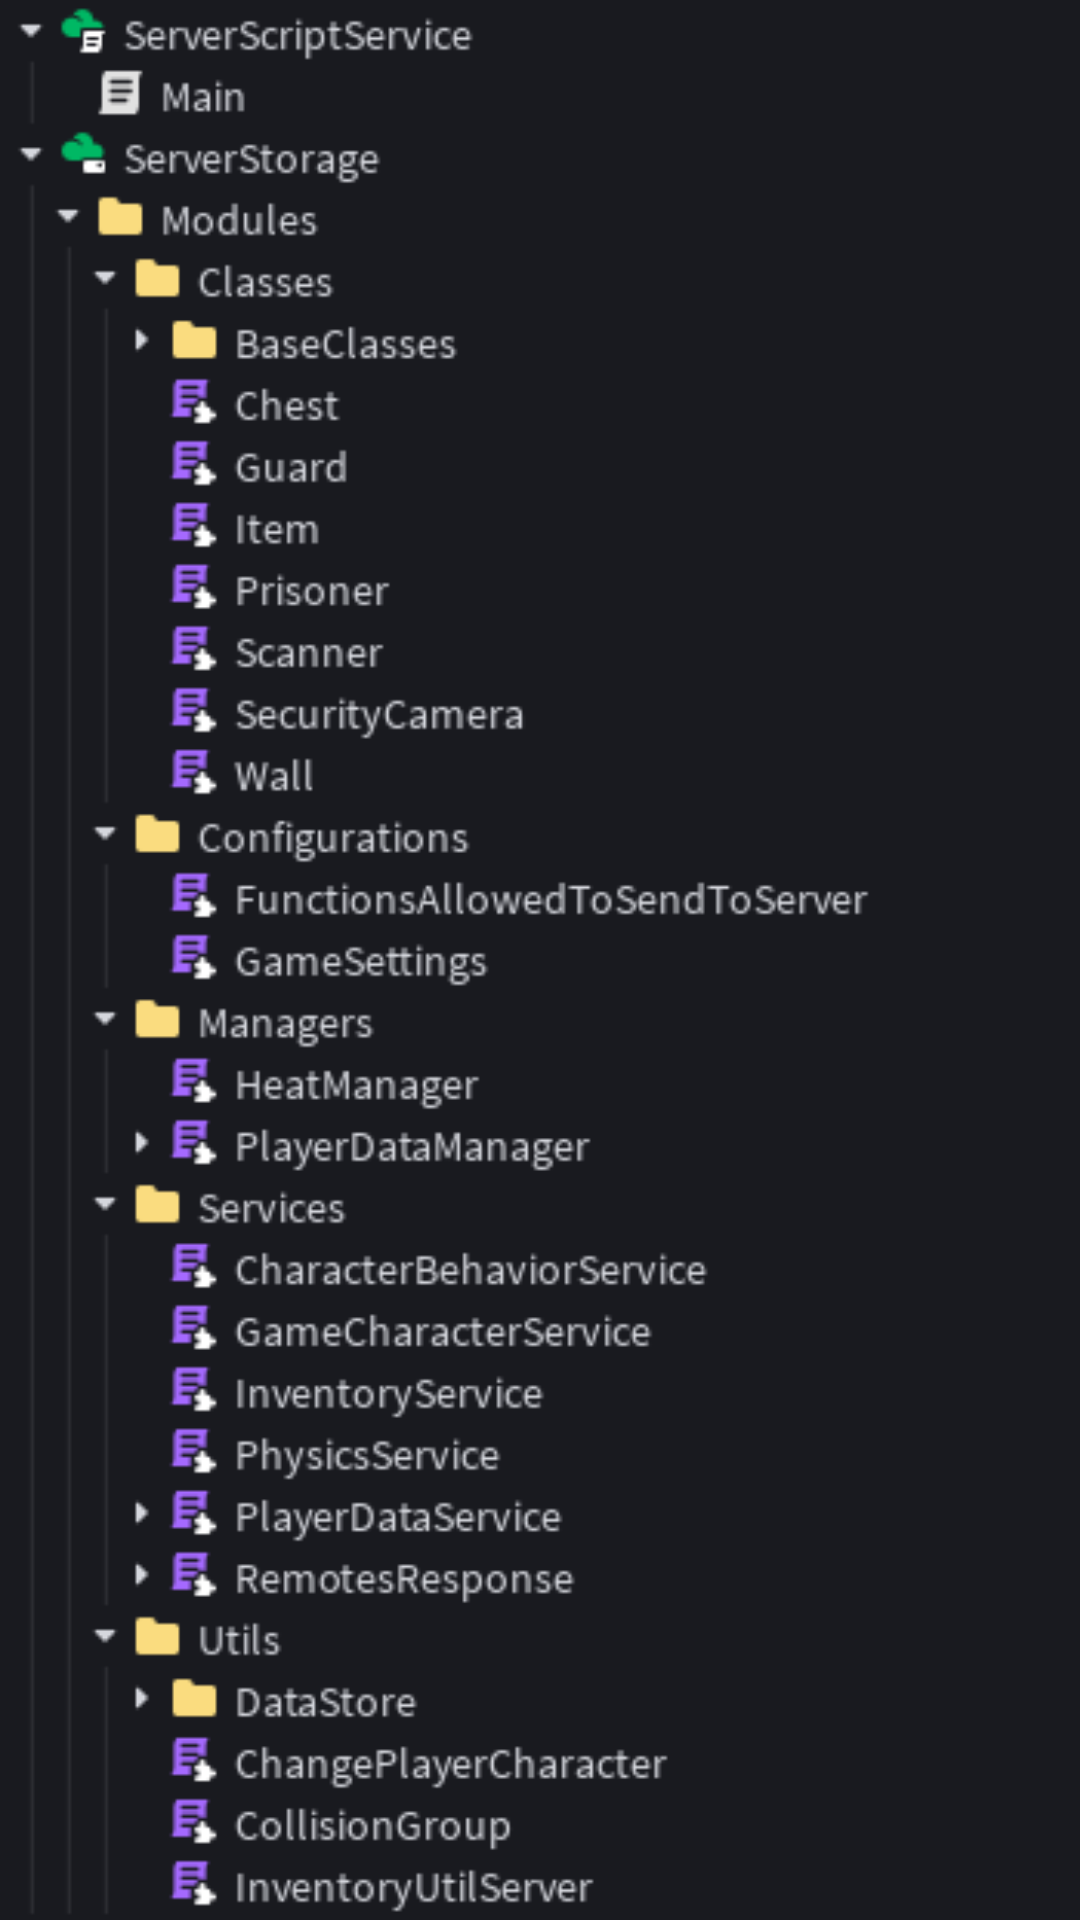Expand the BaseClasses folder
1080x1920 pixels.
pos(142,342)
